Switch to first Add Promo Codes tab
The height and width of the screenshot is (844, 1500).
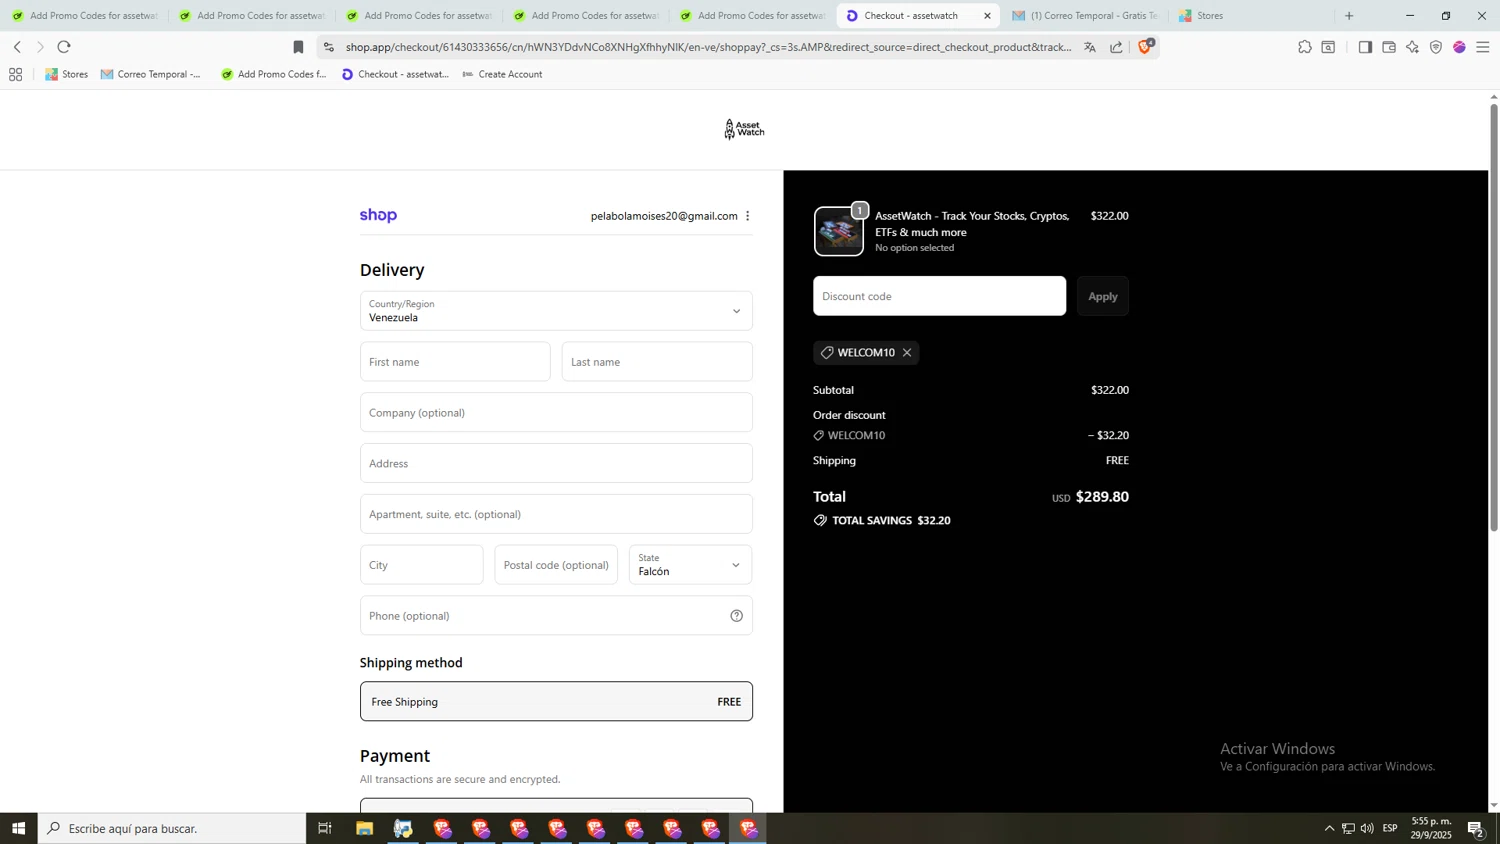pos(84,16)
